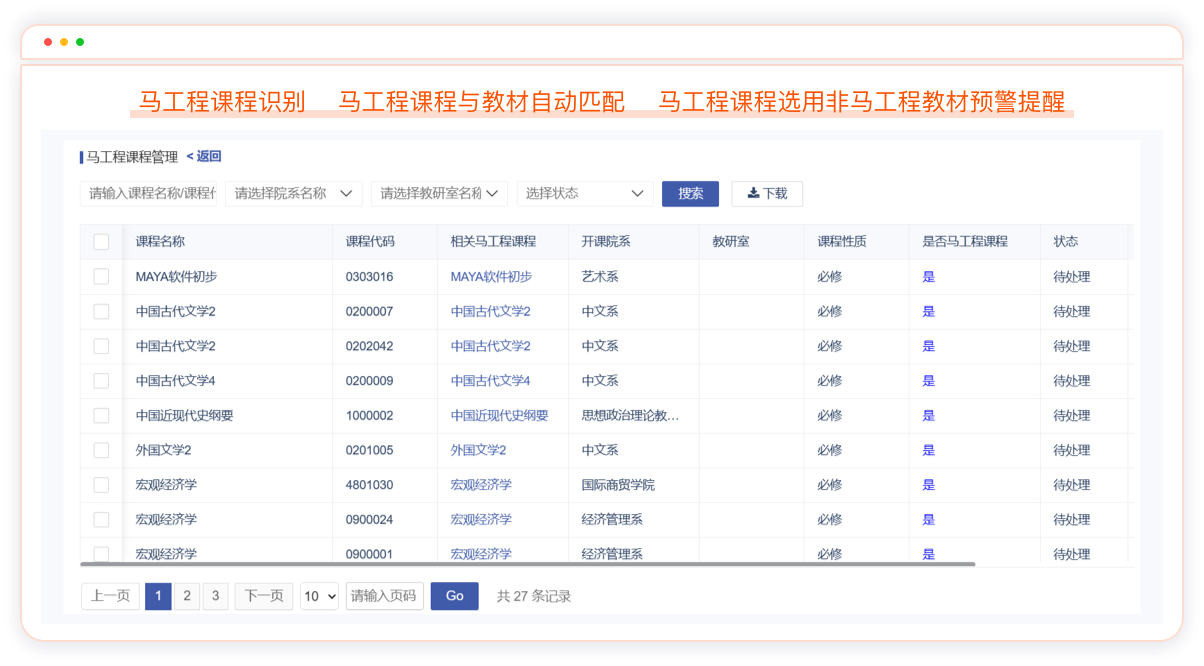Open related course link 中国古代文学4
The width and height of the screenshot is (1204, 666).
tap(490, 381)
